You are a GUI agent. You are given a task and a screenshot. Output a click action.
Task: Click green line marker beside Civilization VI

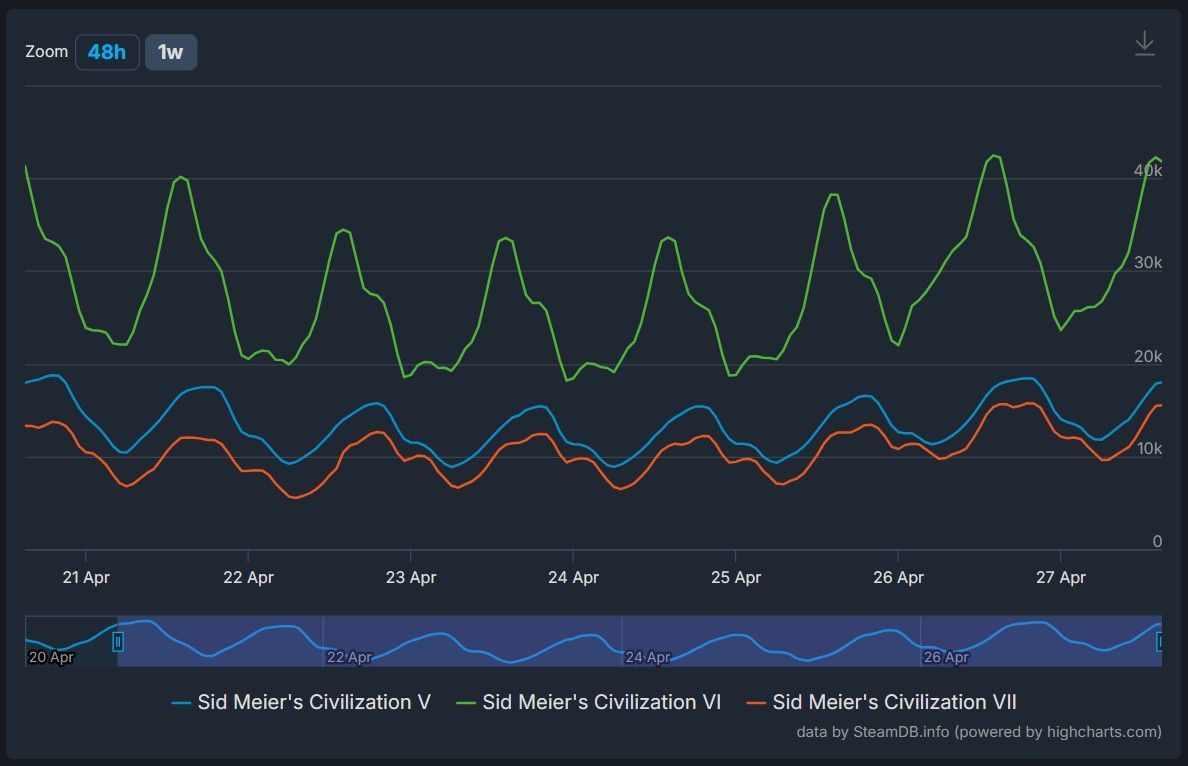(465, 703)
